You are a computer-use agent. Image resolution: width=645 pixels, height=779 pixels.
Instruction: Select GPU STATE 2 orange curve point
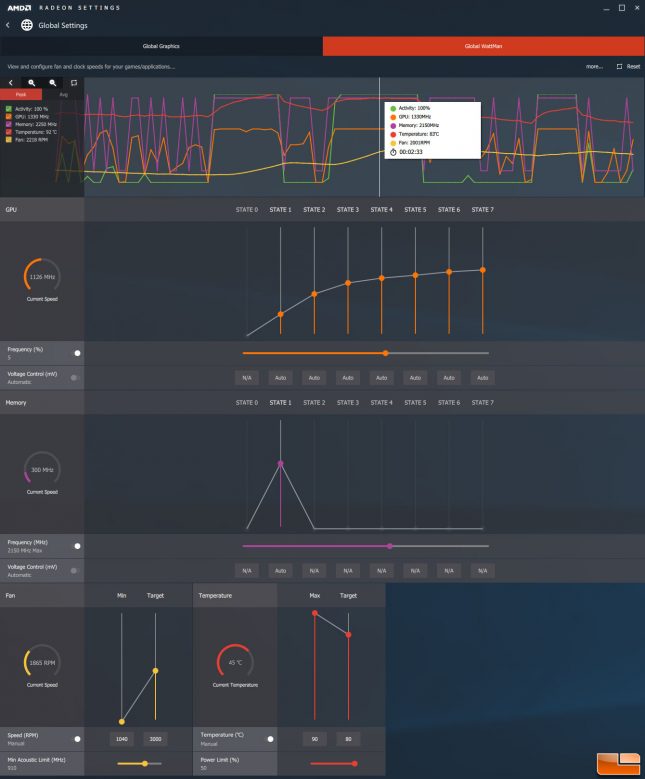[x=315, y=294]
